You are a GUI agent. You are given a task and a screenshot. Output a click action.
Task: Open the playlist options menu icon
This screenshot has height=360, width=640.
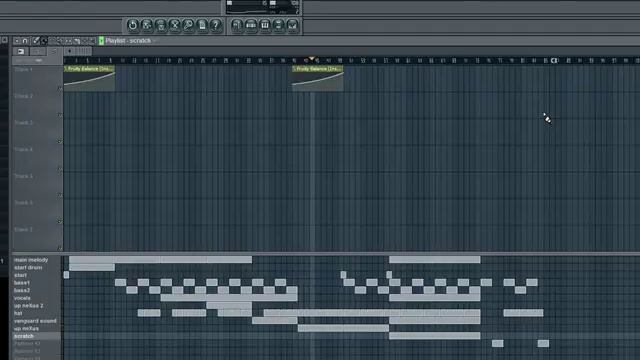click(x=17, y=41)
